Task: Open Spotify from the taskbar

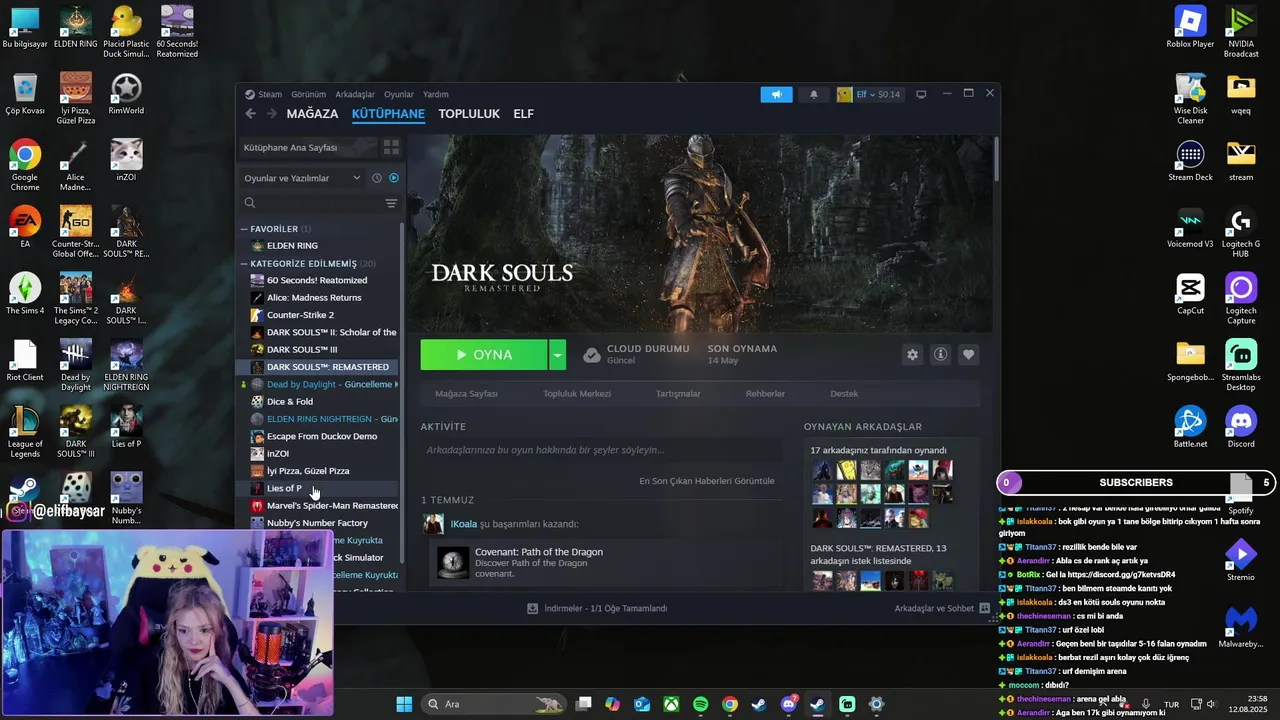Action: coord(700,704)
